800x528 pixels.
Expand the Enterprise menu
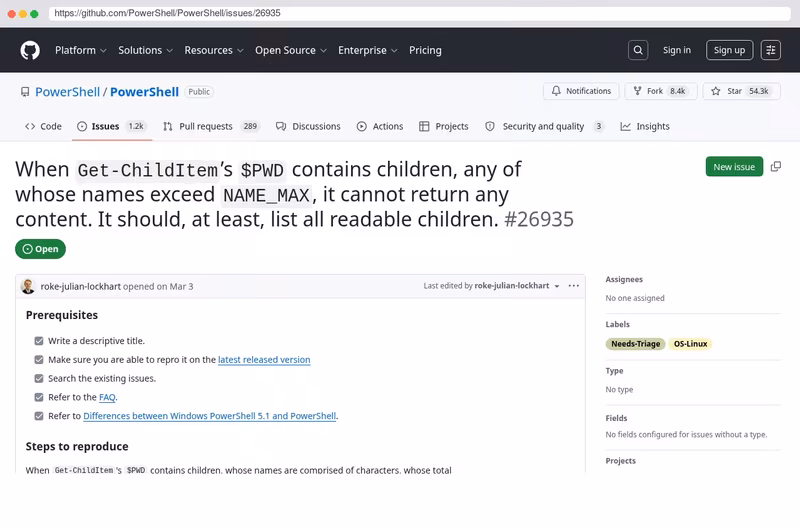[x=367, y=50]
